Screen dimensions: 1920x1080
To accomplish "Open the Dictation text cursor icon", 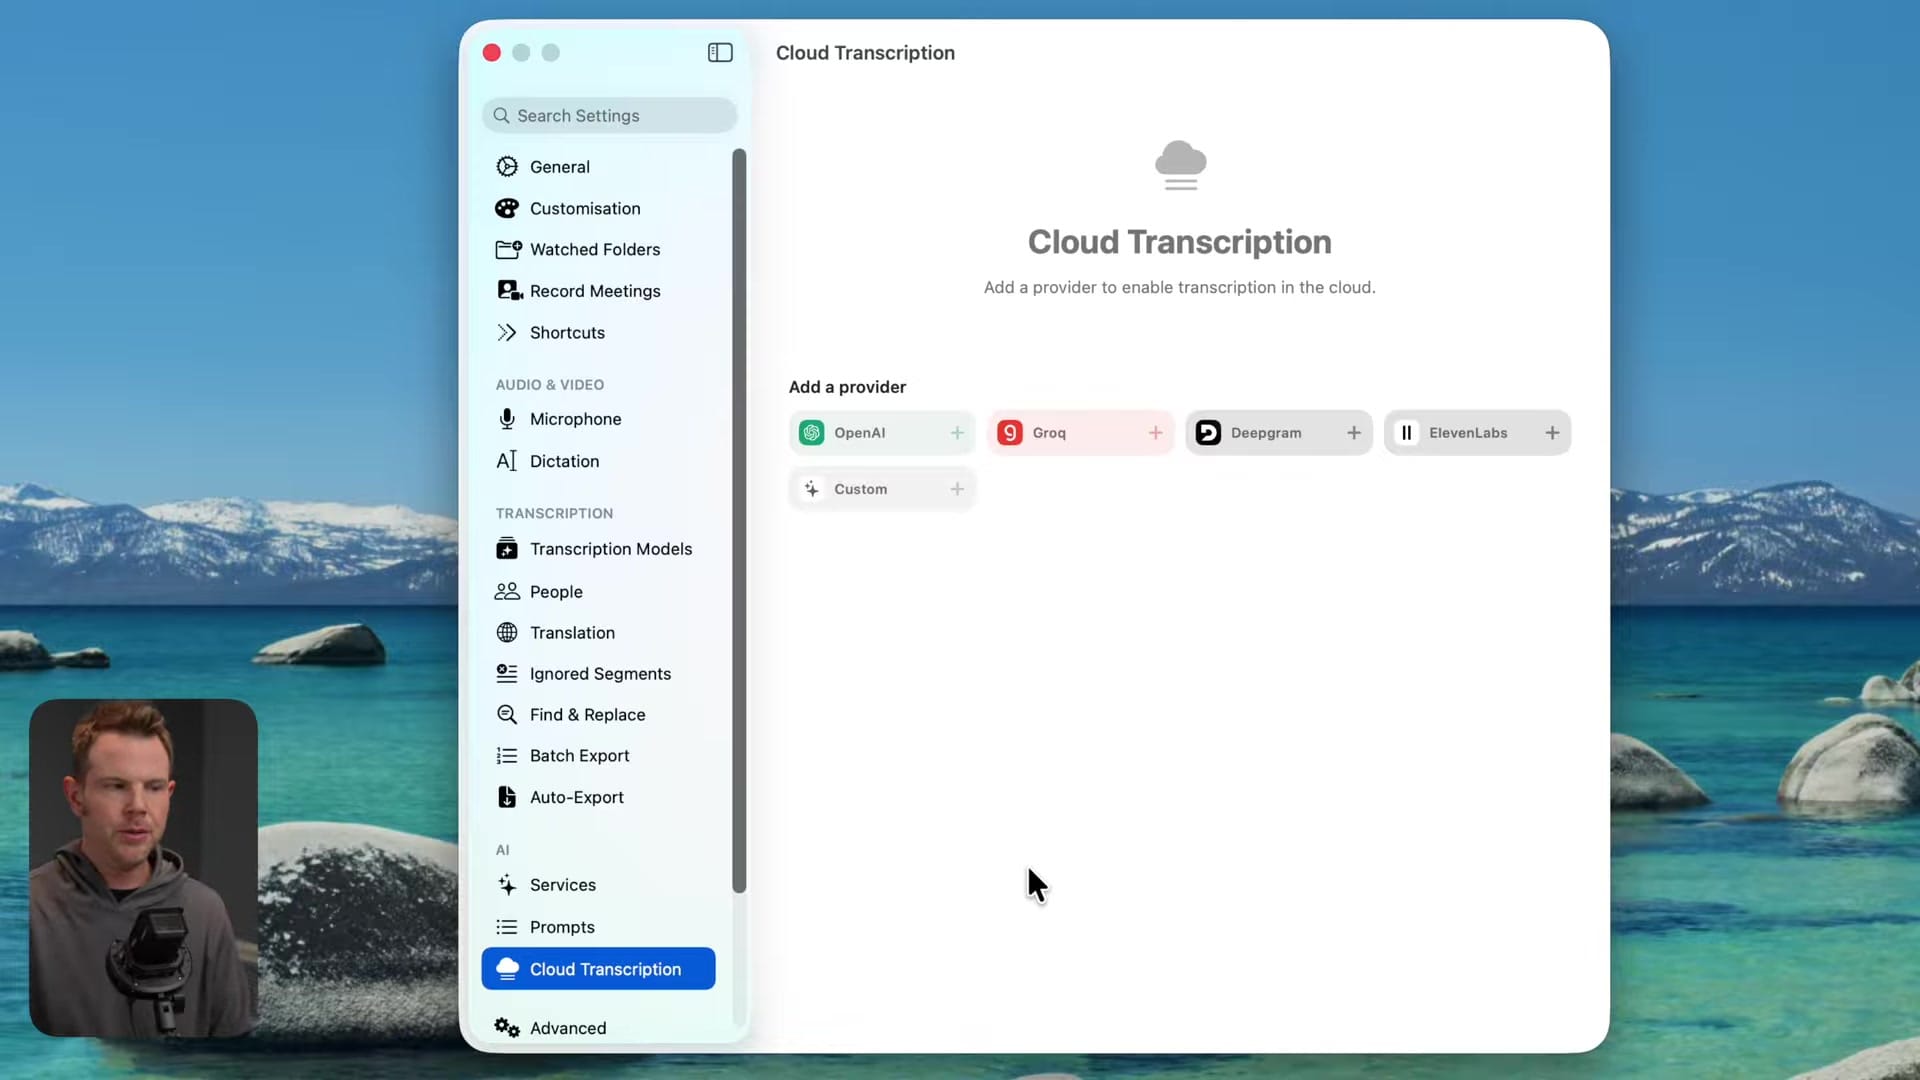I will tap(507, 461).
